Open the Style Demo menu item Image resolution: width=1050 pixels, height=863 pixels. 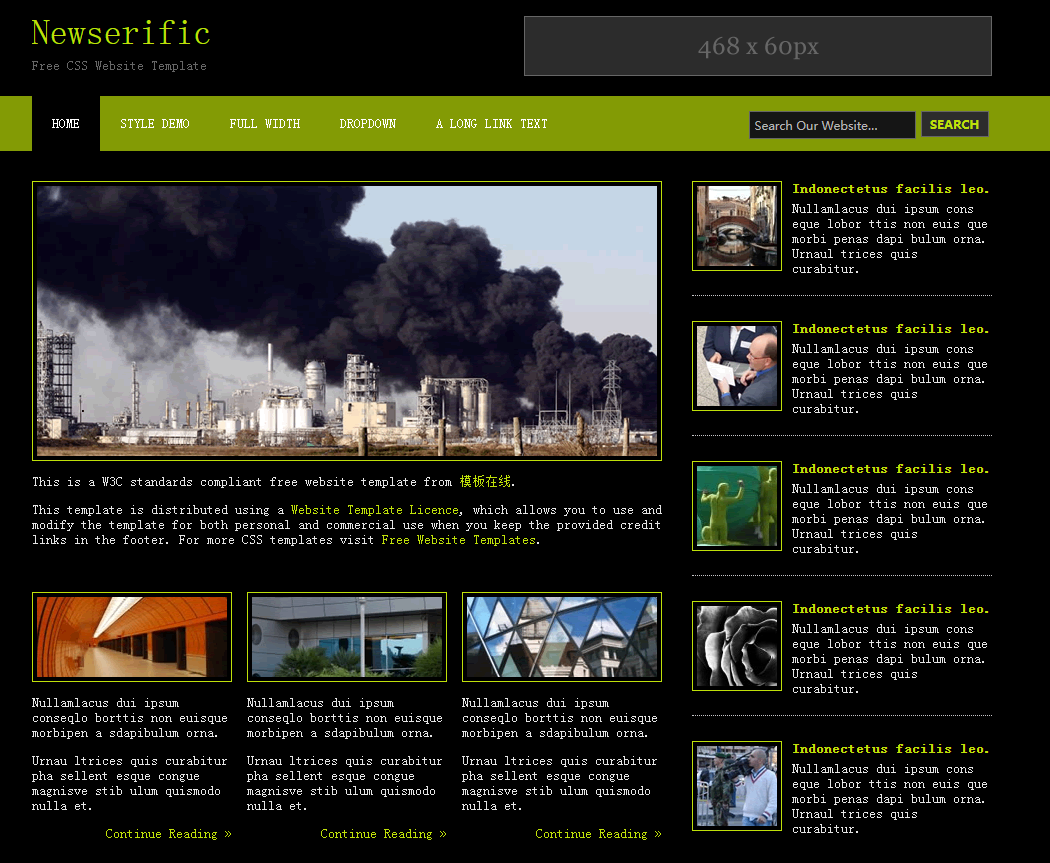155,123
